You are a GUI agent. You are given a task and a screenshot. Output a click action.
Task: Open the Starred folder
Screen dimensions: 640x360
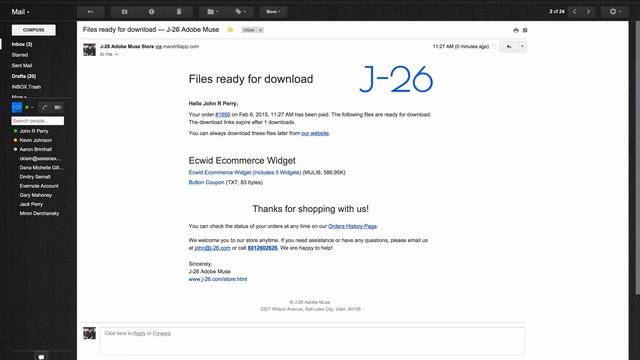[x=20, y=55]
